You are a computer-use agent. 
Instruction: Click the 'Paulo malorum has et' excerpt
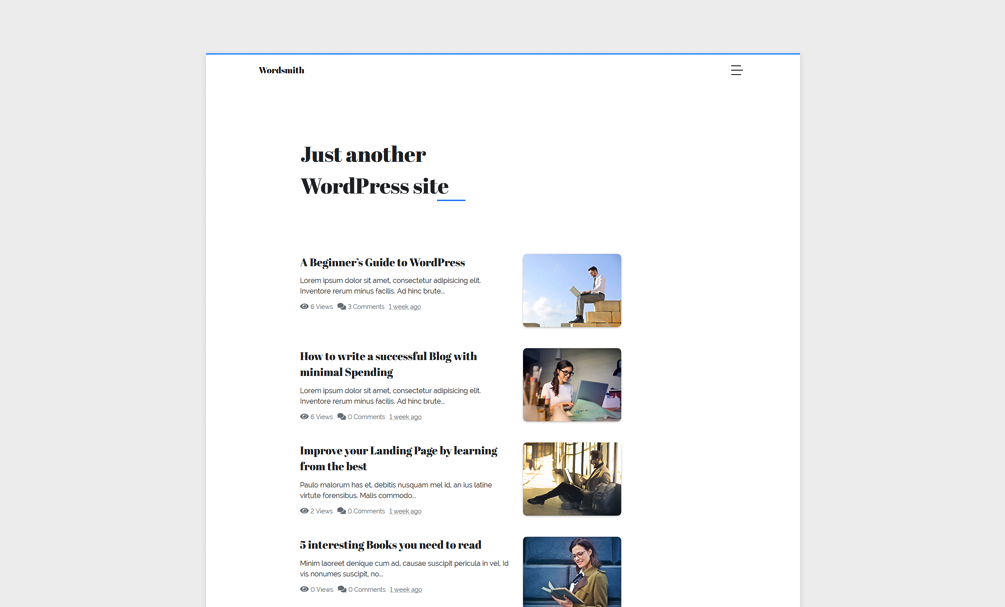pyautogui.click(x=395, y=490)
